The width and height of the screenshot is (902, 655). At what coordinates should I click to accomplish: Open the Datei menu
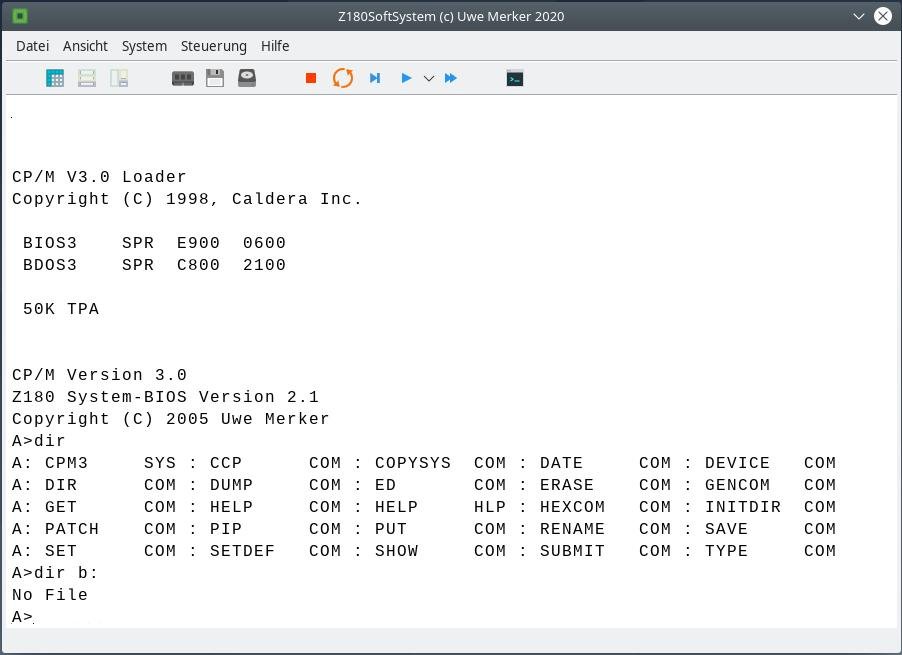(x=32, y=46)
